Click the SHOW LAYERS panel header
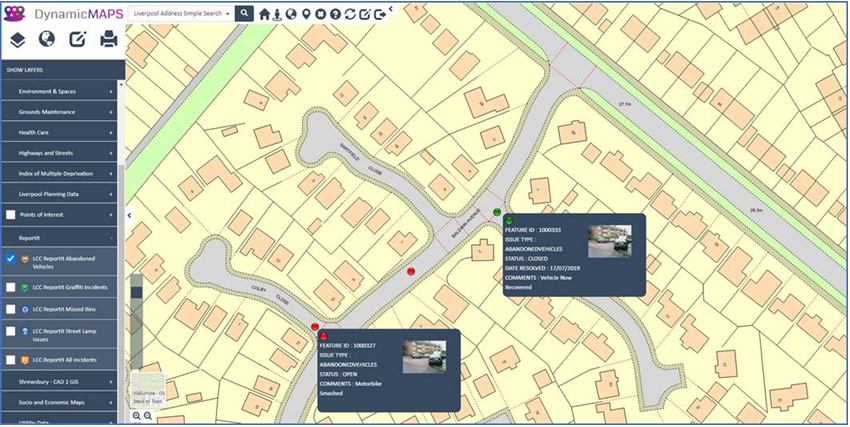850x427 pixels. coord(63,70)
